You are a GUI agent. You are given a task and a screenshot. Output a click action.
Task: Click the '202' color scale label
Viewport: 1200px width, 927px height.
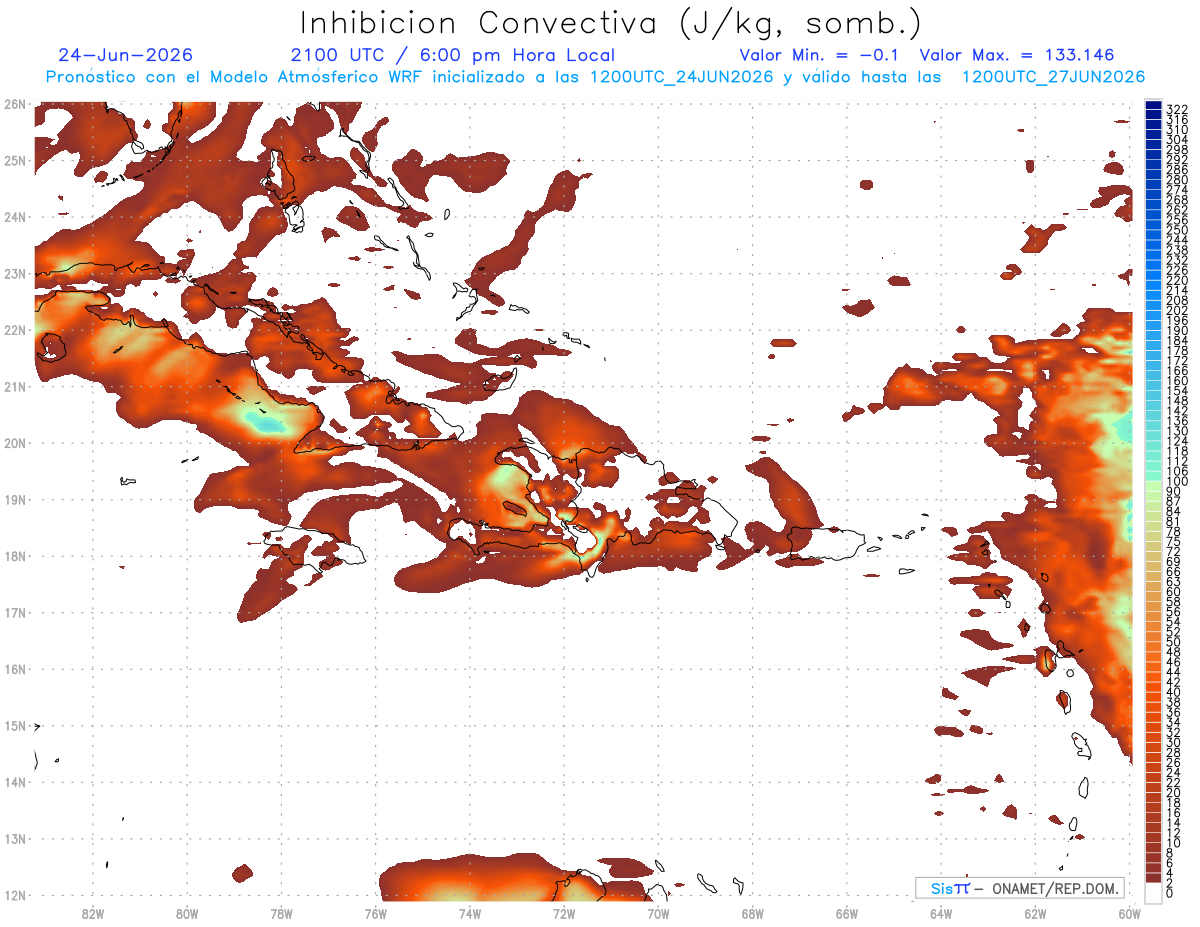(1177, 310)
